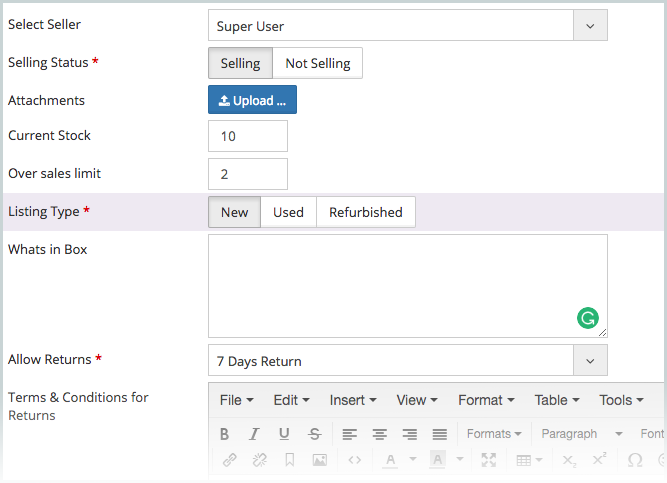Screen dimensions: 667x483
Task: Open the Select Seller dropdown
Action: pos(408,26)
